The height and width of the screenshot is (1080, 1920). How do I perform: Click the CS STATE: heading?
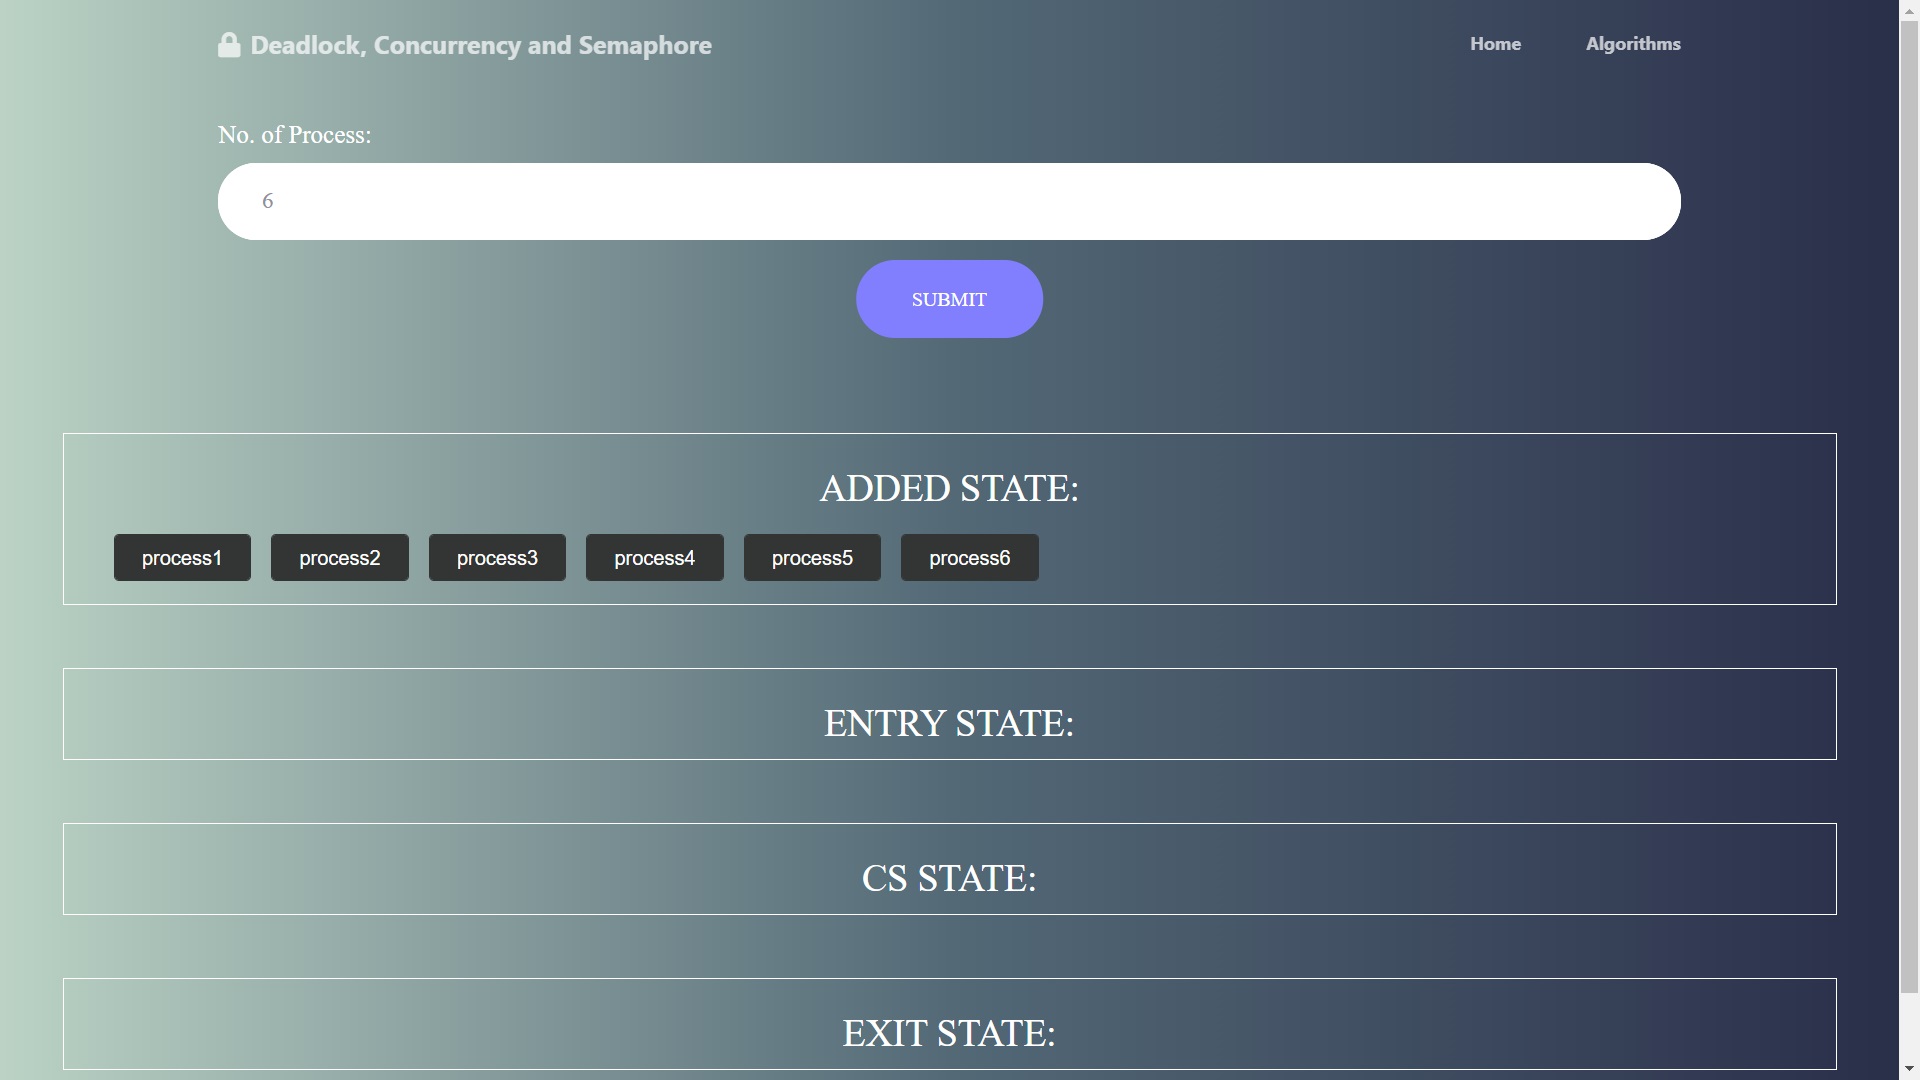pos(949,878)
